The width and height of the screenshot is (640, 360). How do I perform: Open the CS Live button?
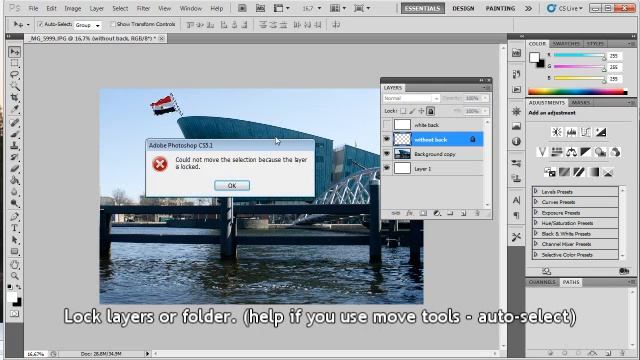[565, 8]
